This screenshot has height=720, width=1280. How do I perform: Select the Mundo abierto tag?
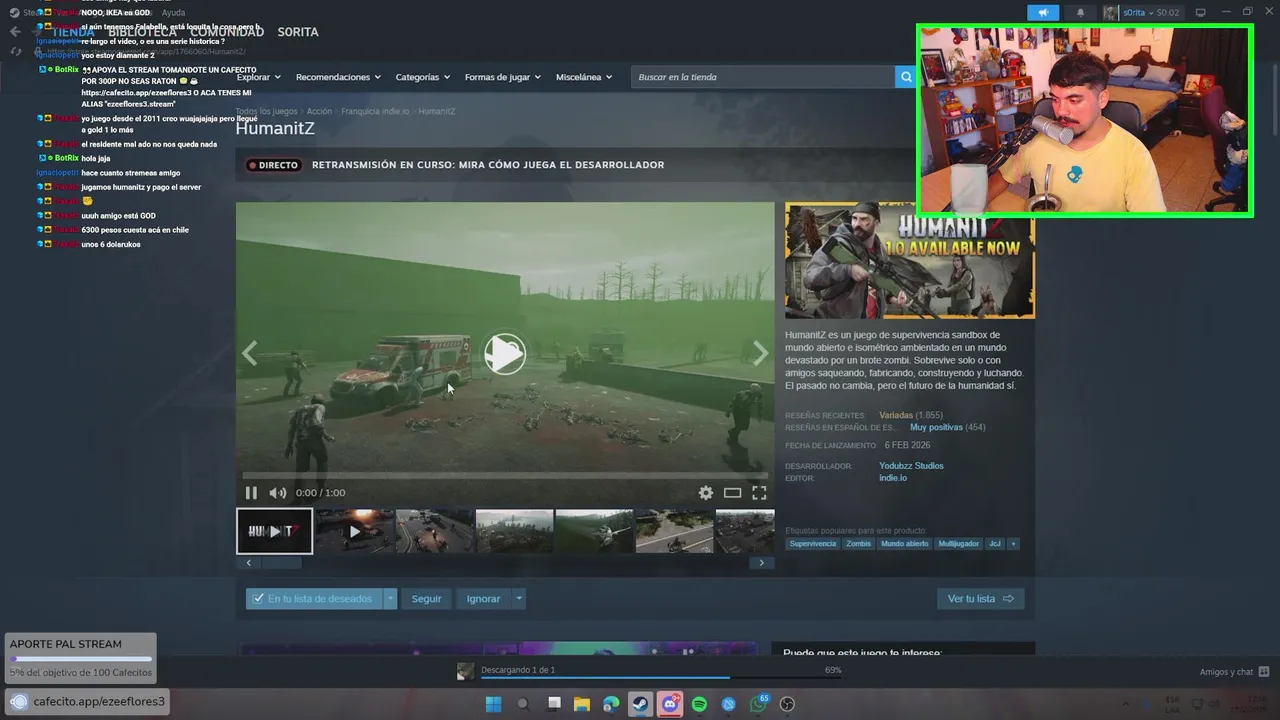pos(904,544)
